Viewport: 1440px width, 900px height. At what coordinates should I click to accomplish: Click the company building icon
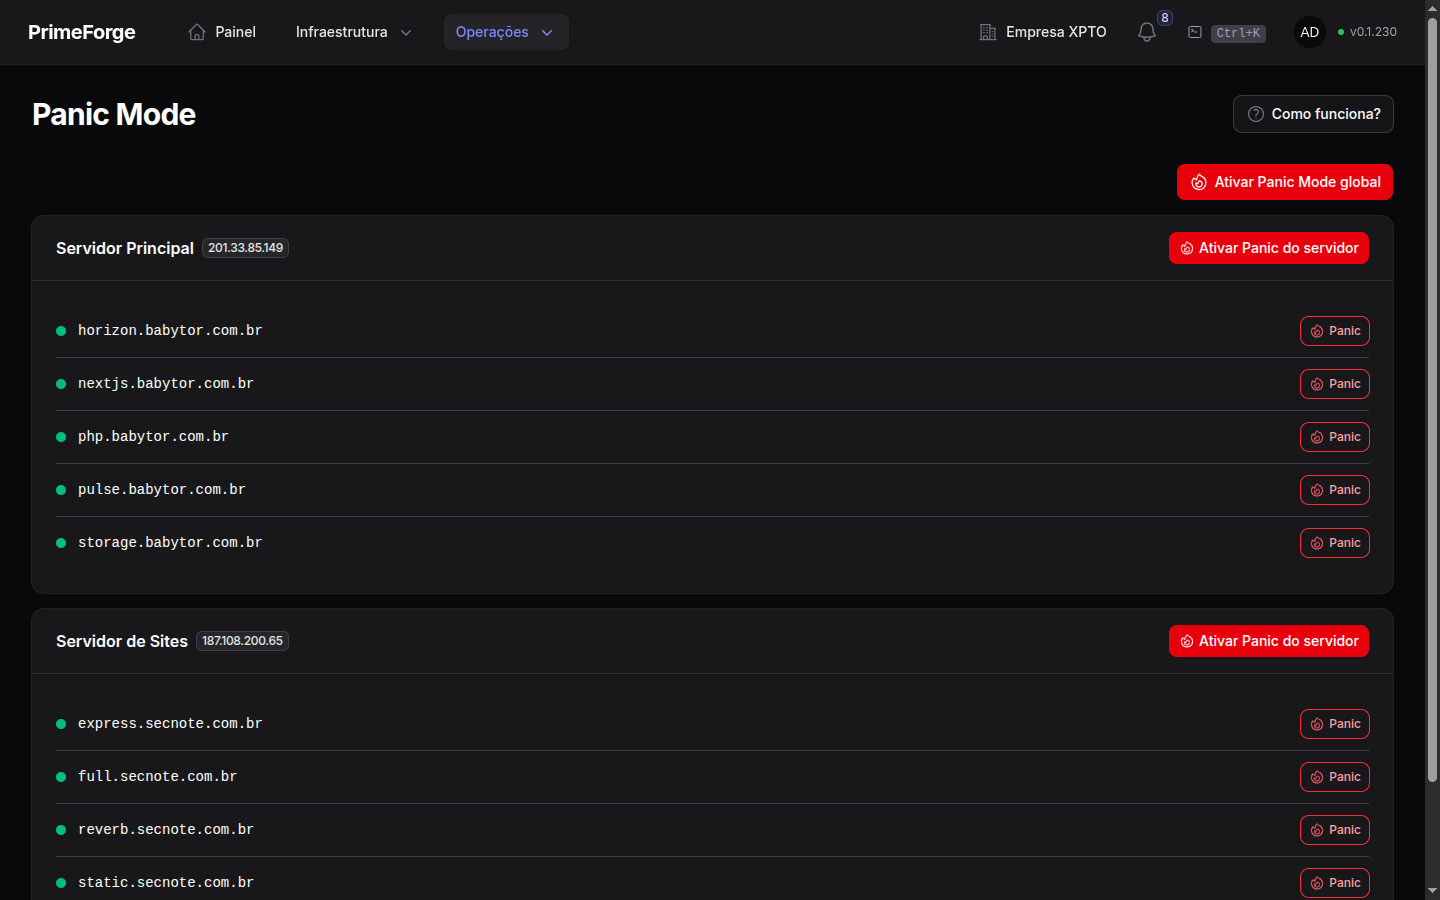(988, 32)
